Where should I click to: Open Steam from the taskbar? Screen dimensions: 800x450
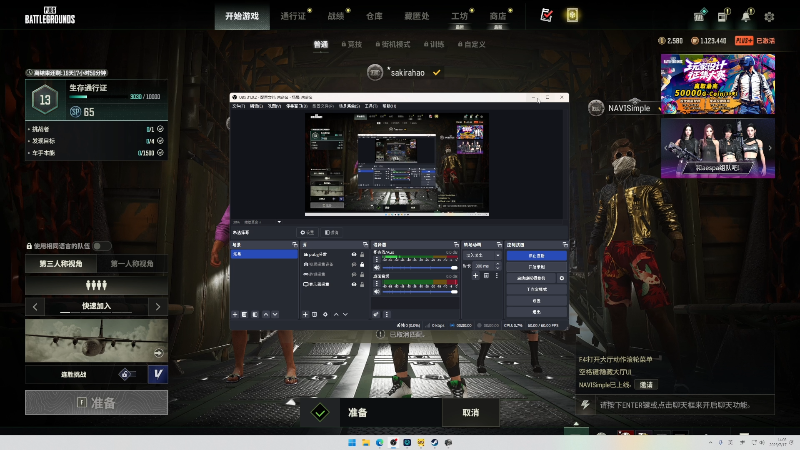[435, 442]
